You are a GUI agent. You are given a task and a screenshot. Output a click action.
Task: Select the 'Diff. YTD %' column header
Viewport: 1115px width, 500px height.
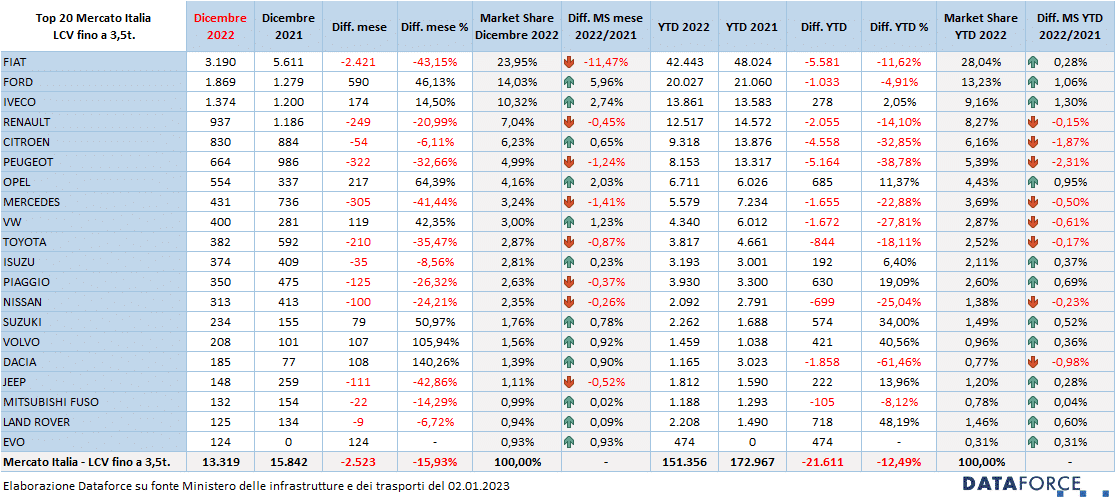coord(899,26)
